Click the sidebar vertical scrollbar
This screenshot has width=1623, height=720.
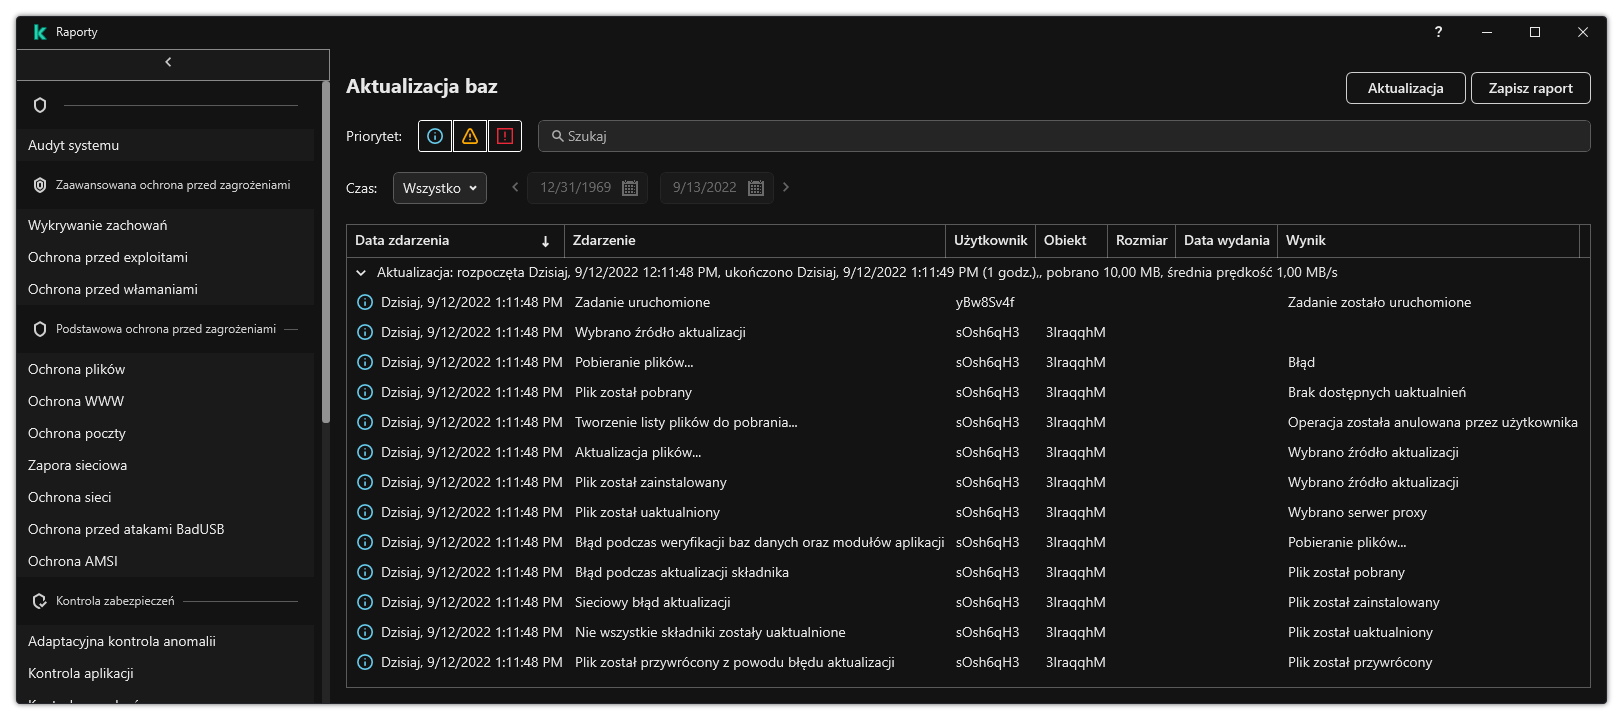325,250
